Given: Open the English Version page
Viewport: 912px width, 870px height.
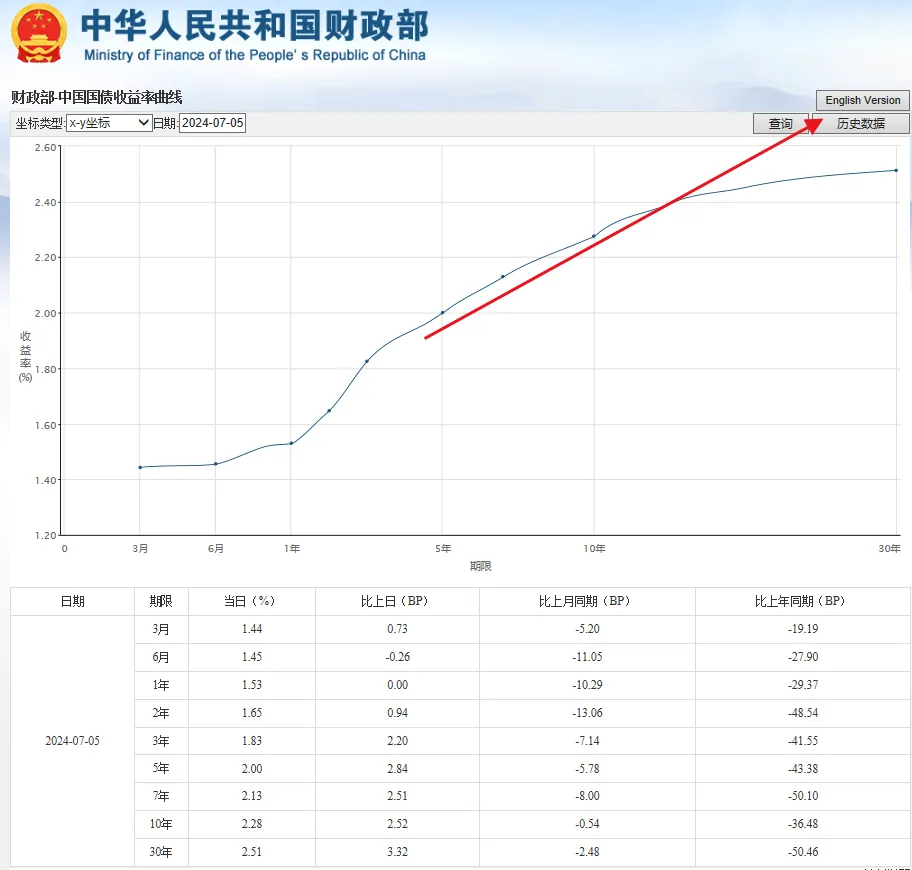Looking at the screenshot, I should (x=862, y=100).
